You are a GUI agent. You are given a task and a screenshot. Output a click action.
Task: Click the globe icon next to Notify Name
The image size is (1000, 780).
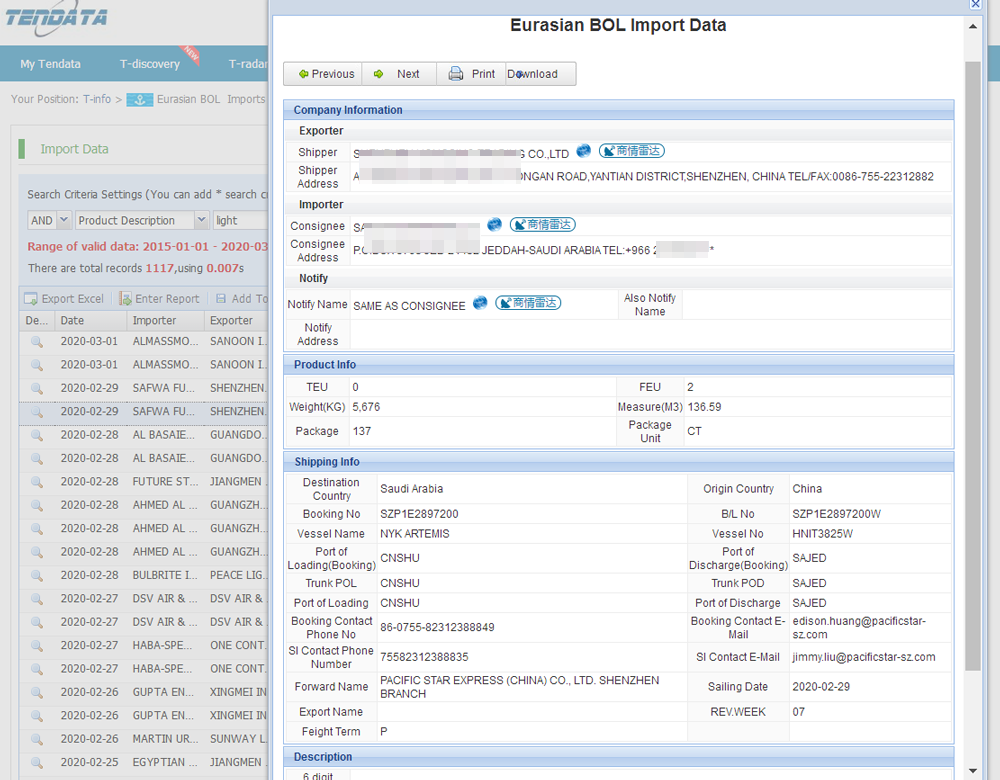pyautogui.click(x=480, y=303)
